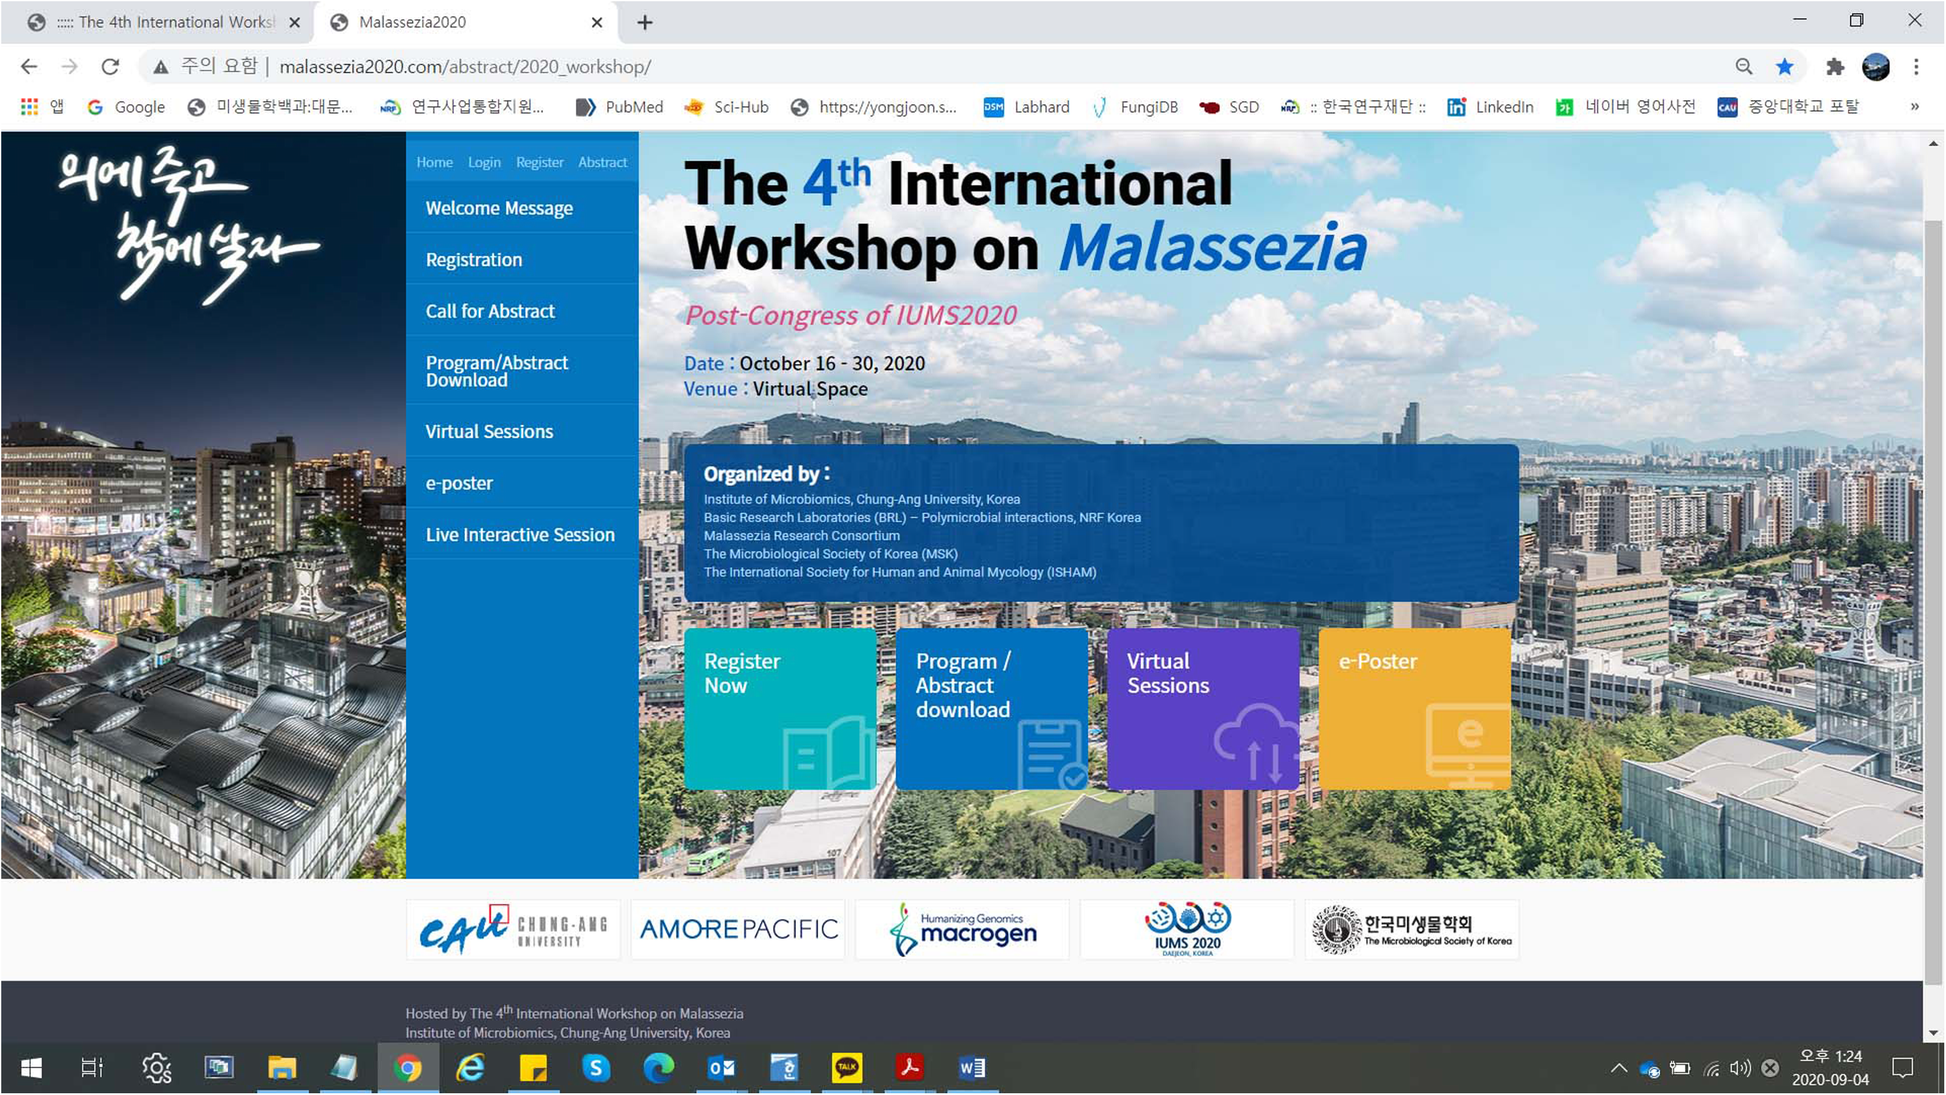Screen dimensions: 1946x1095
Task: Select the Malassezia2020 tab
Action: 465,22
